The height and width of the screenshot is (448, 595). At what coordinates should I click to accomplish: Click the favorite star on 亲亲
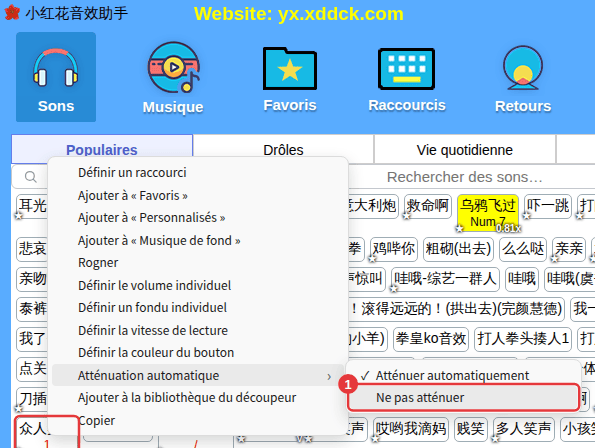tap(554, 259)
